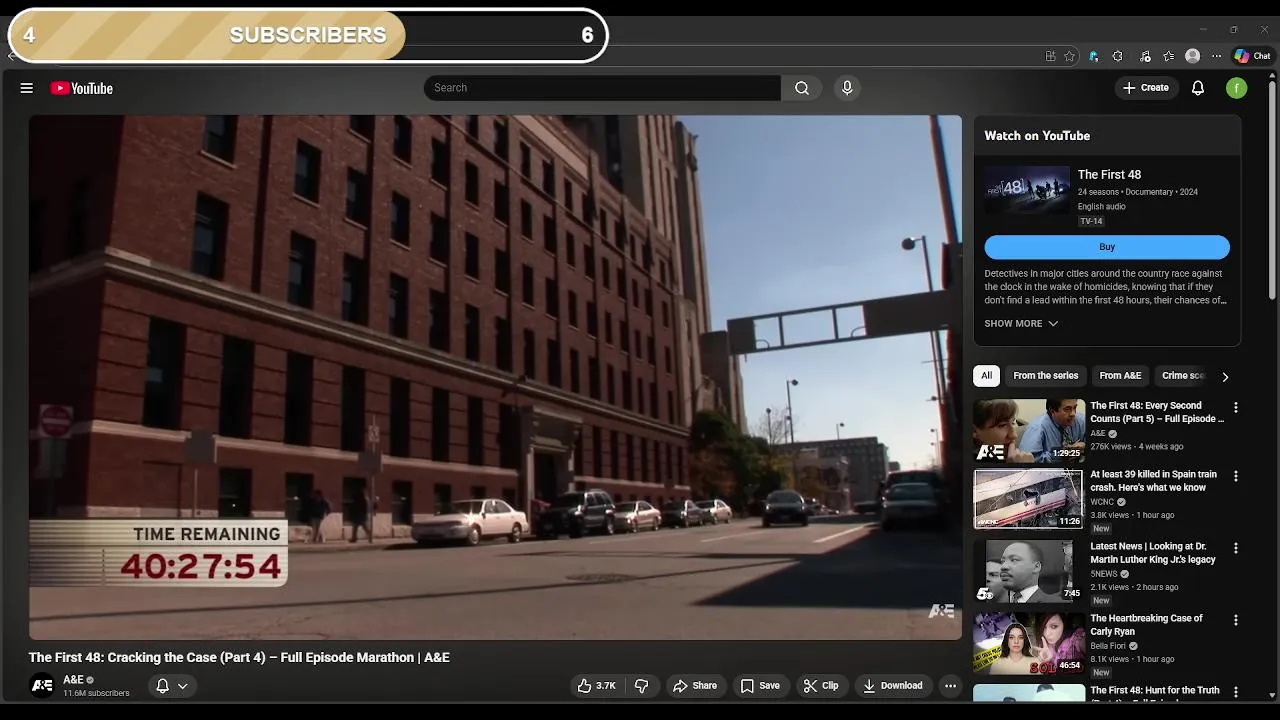Open Copilot Chat in browser toolbar
The image size is (1280, 720).
pyautogui.click(x=1252, y=56)
